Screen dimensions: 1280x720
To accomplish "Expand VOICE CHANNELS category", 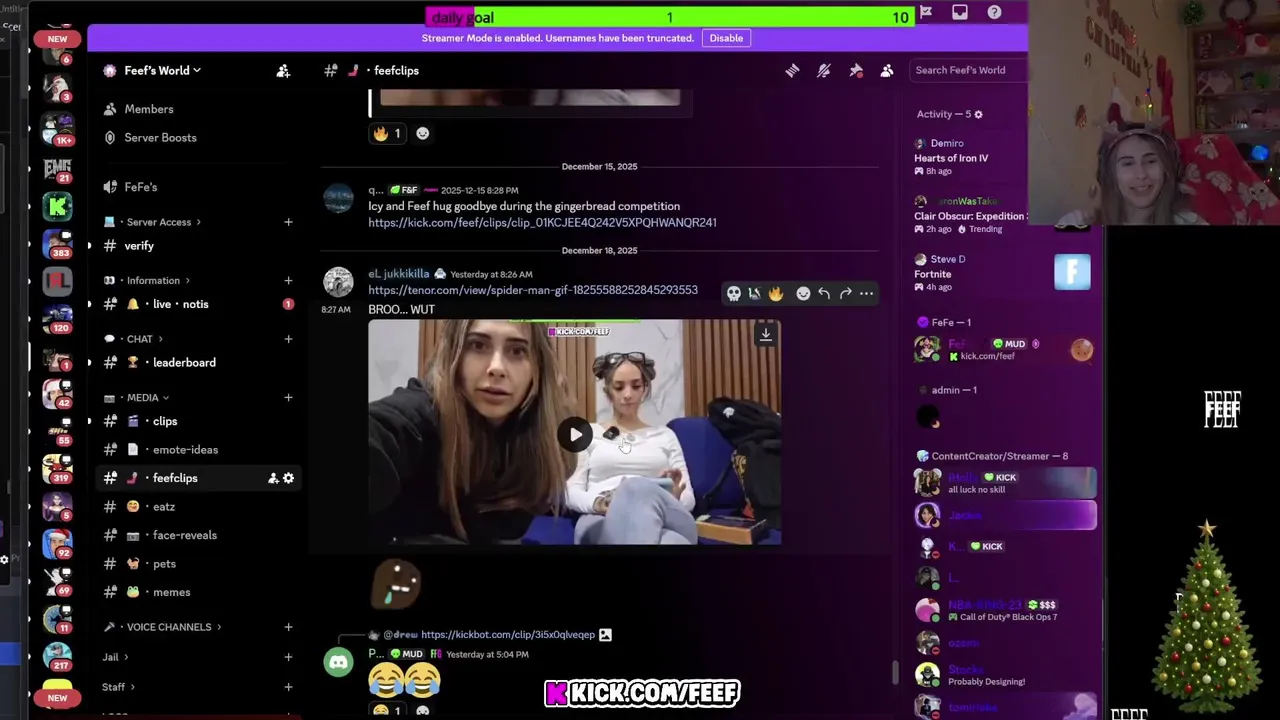I will [169, 627].
